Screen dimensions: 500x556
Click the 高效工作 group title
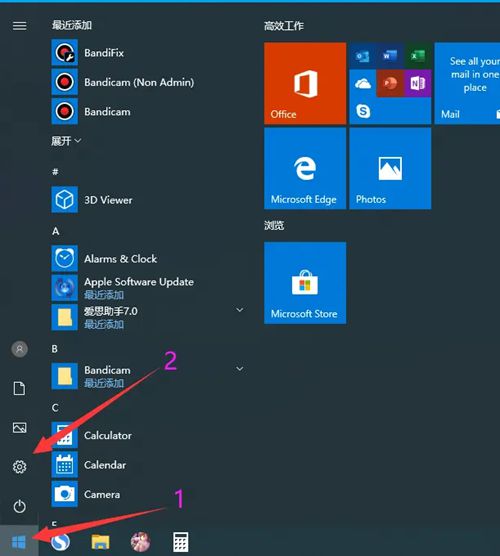coord(284,26)
